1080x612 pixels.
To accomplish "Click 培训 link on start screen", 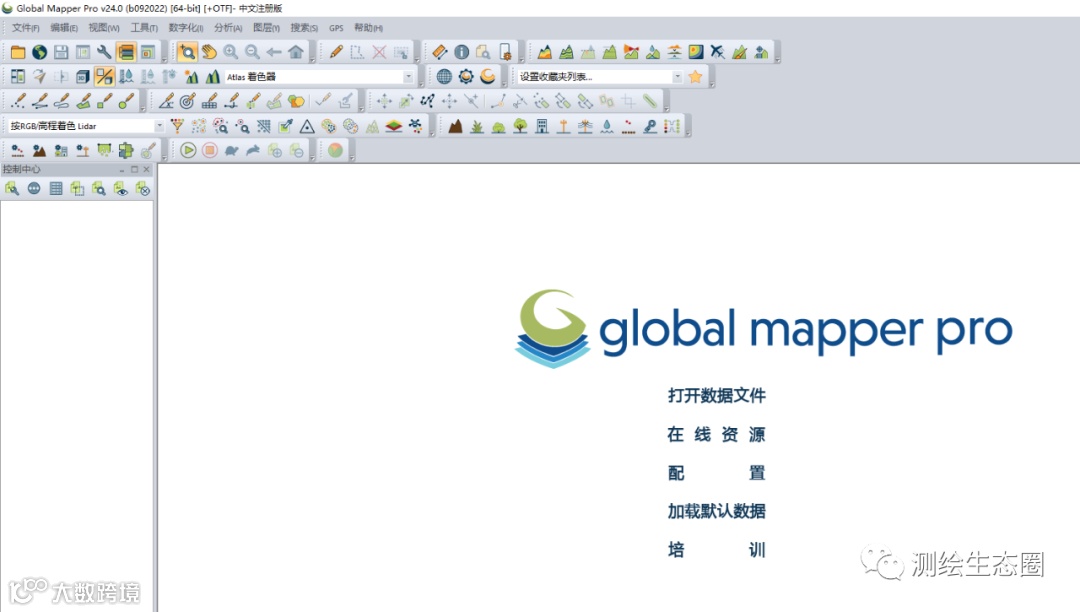I will tap(716, 550).
